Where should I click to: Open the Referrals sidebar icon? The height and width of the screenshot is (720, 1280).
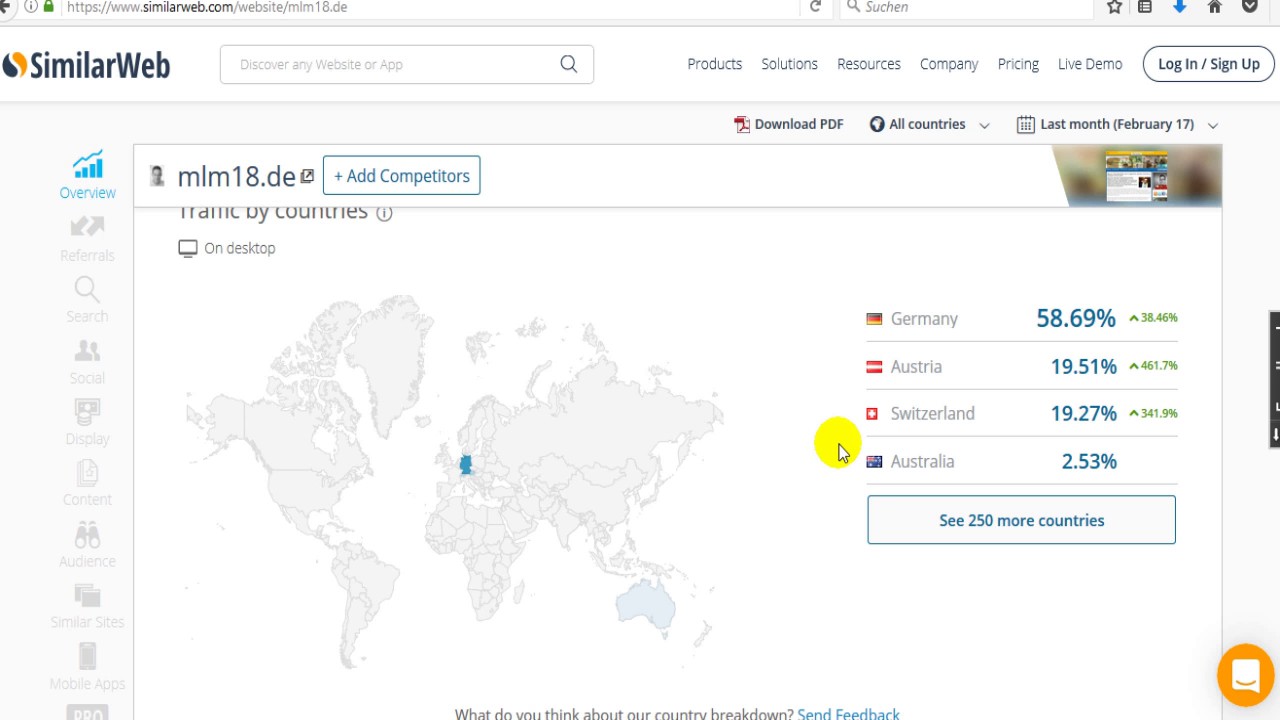point(87,227)
